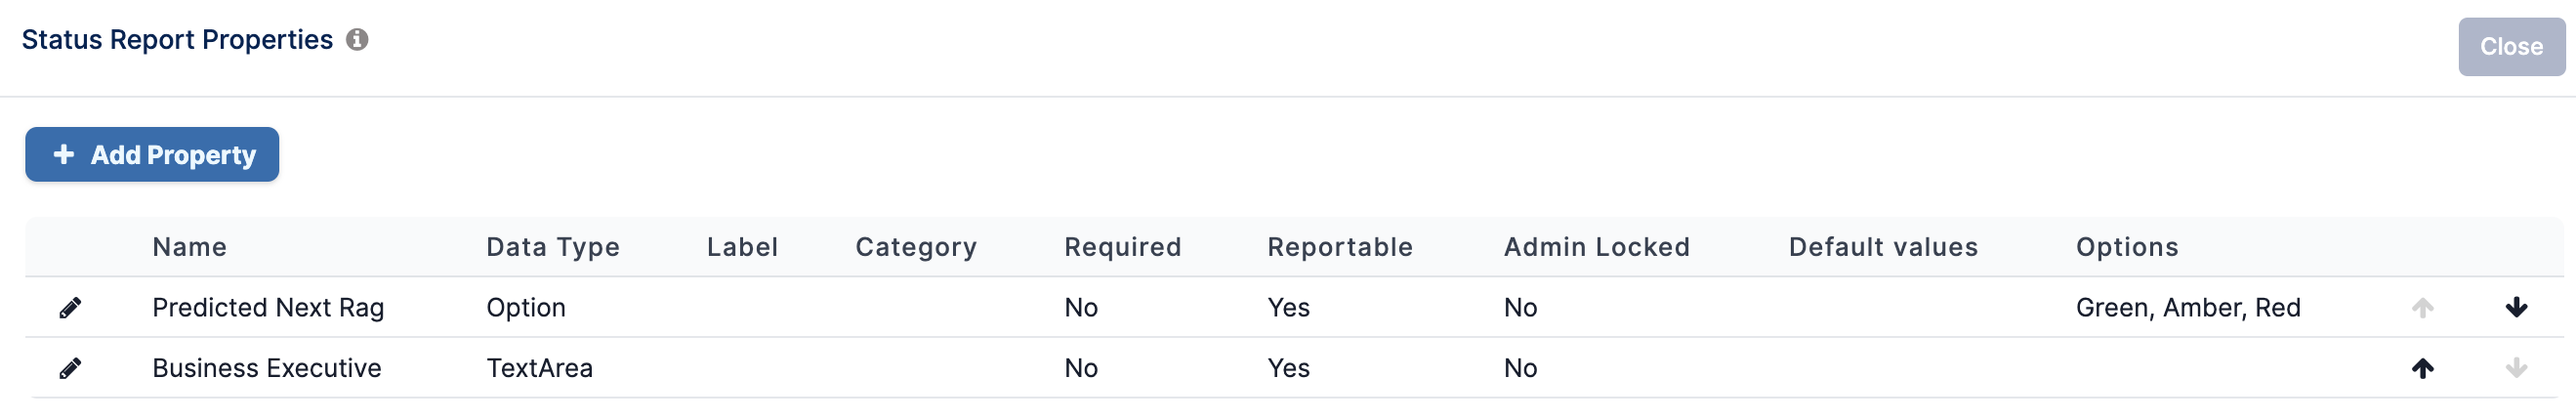This screenshot has width=2576, height=420.
Task: Click the Green, Amber, Red options cell
Action: point(2188,308)
